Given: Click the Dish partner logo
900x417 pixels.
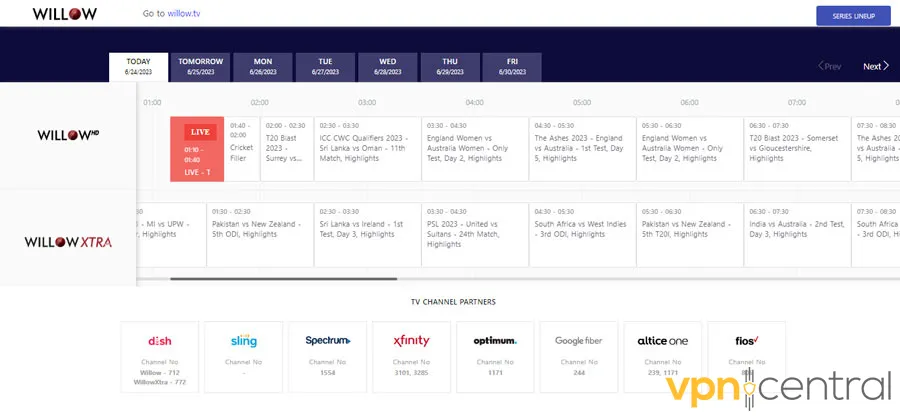Looking at the screenshot, I should click(160, 341).
